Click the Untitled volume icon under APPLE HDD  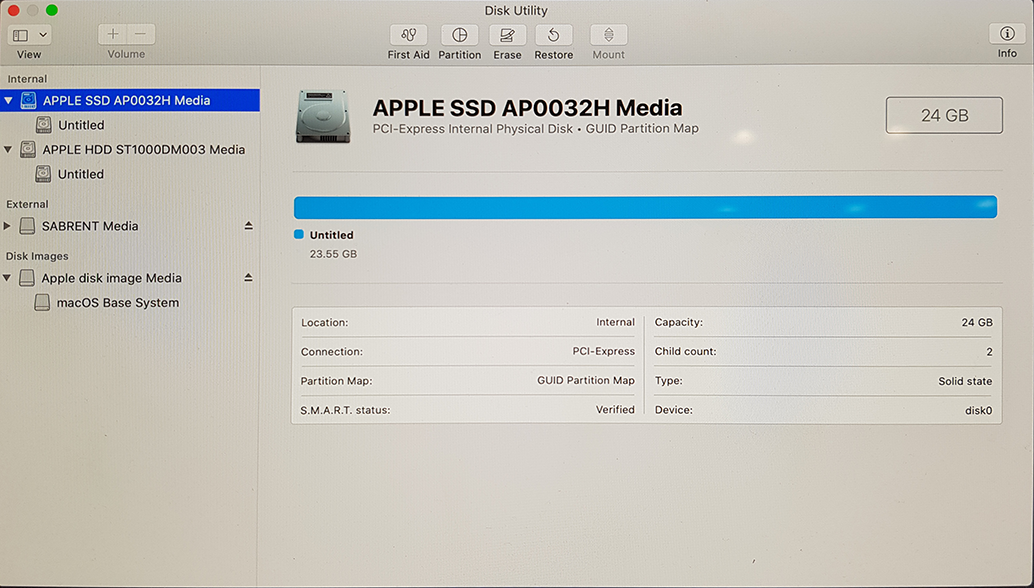(x=43, y=174)
